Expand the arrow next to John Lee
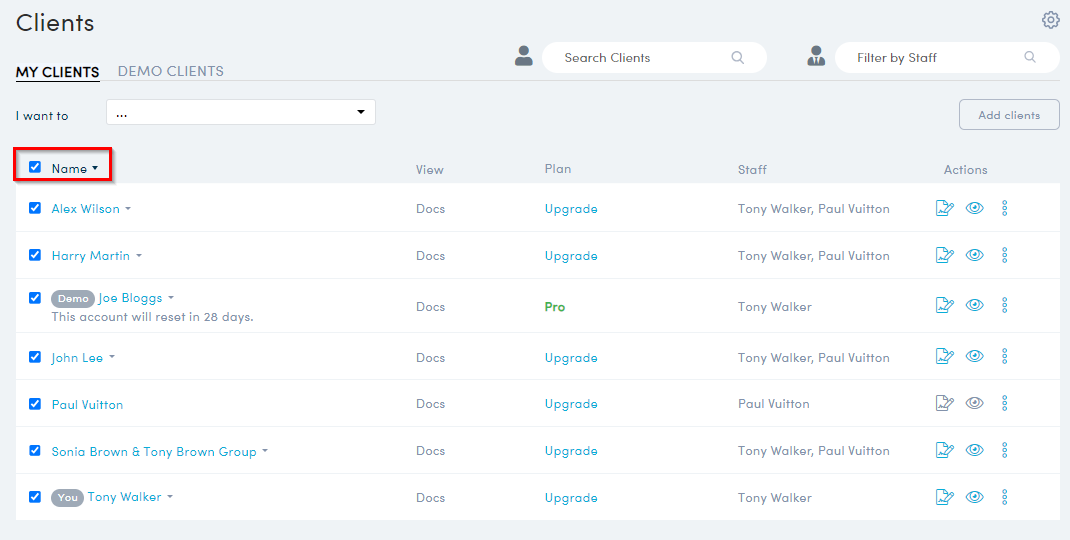 [112, 358]
